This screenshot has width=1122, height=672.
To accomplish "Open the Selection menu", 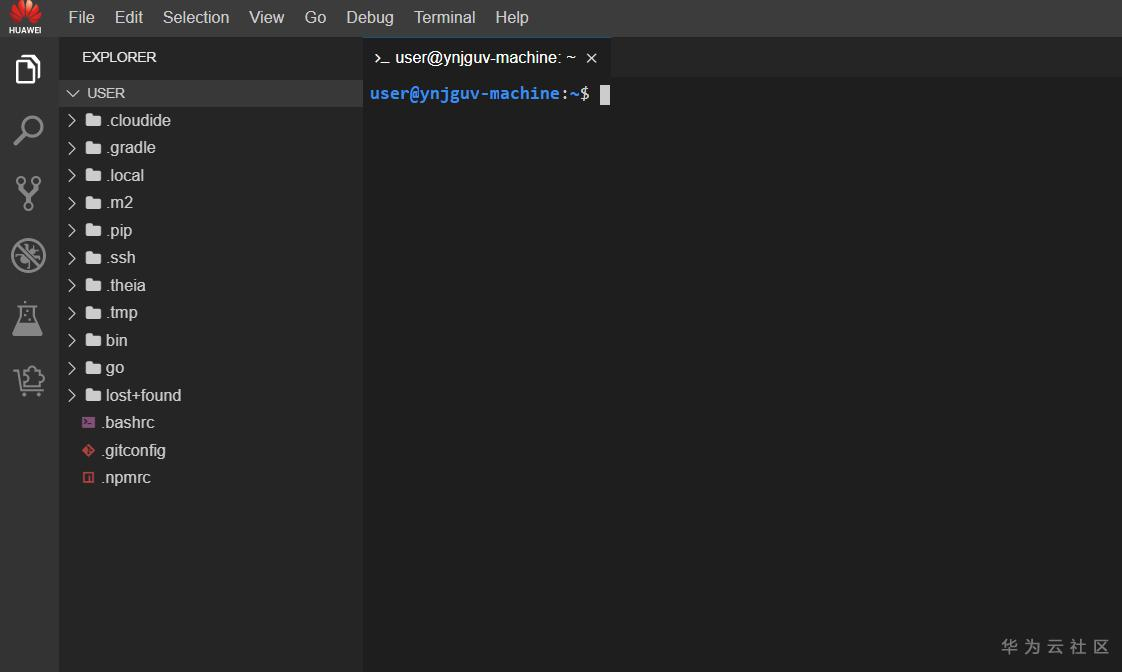I will click(x=196, y=17).
